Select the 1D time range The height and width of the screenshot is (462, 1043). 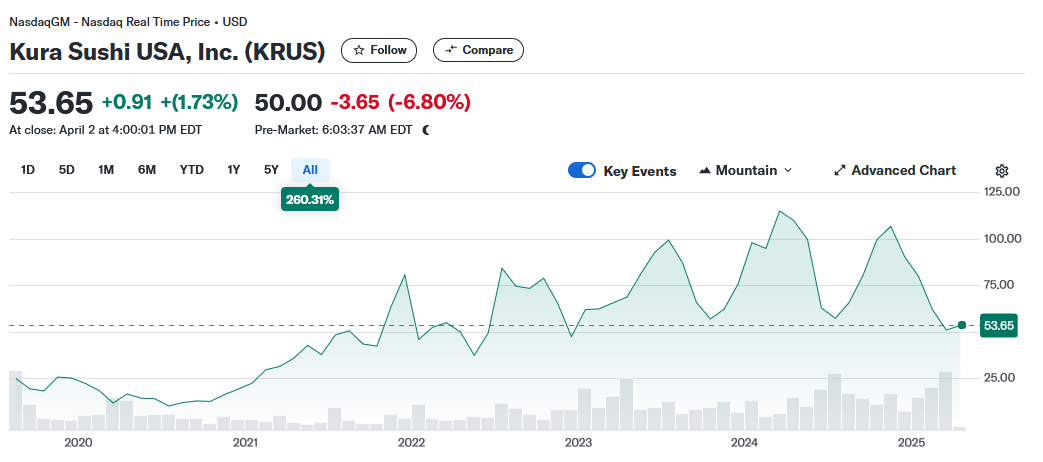pos(27,170)
